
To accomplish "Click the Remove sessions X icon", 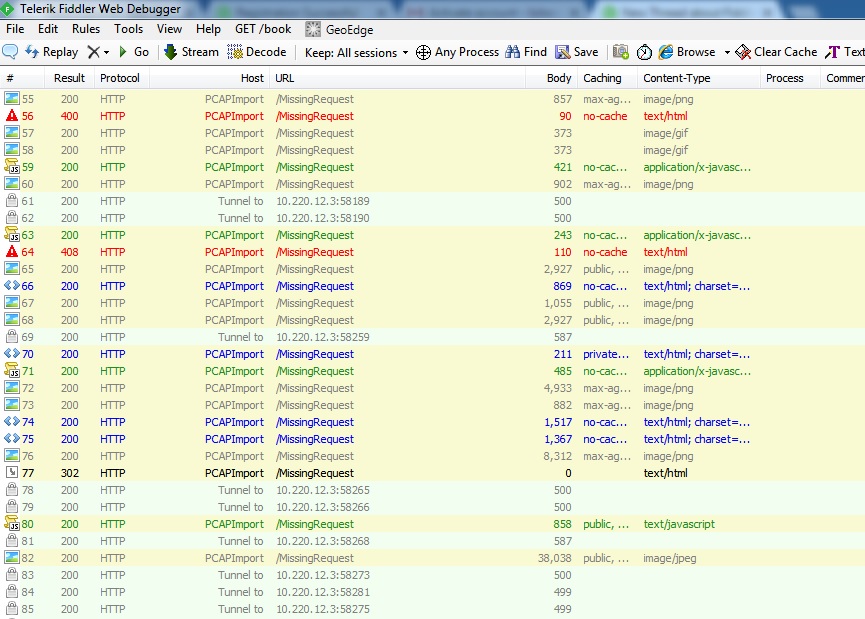I will 93,52.
